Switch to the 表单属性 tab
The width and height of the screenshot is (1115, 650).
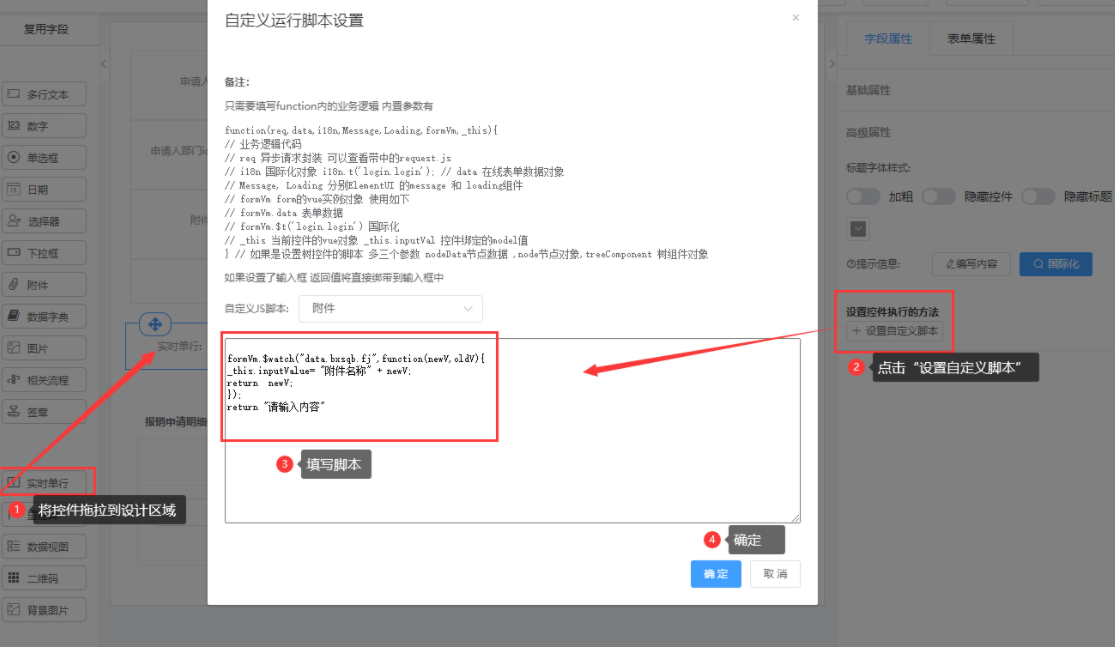pos(971,39)
